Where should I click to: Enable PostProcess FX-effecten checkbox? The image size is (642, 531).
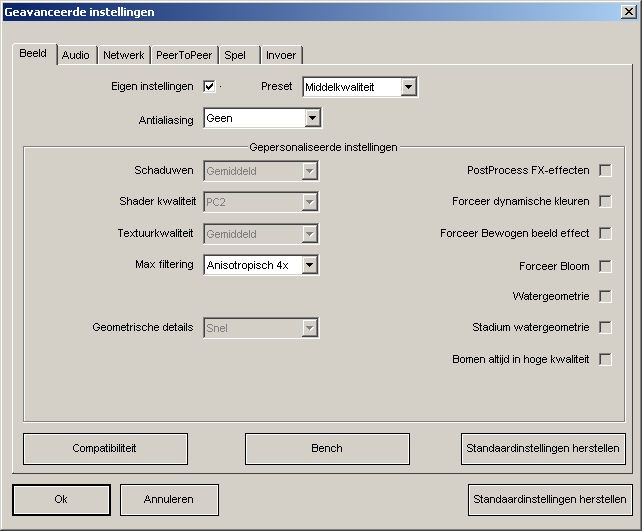pyautogui.click(x=605, y=170)
